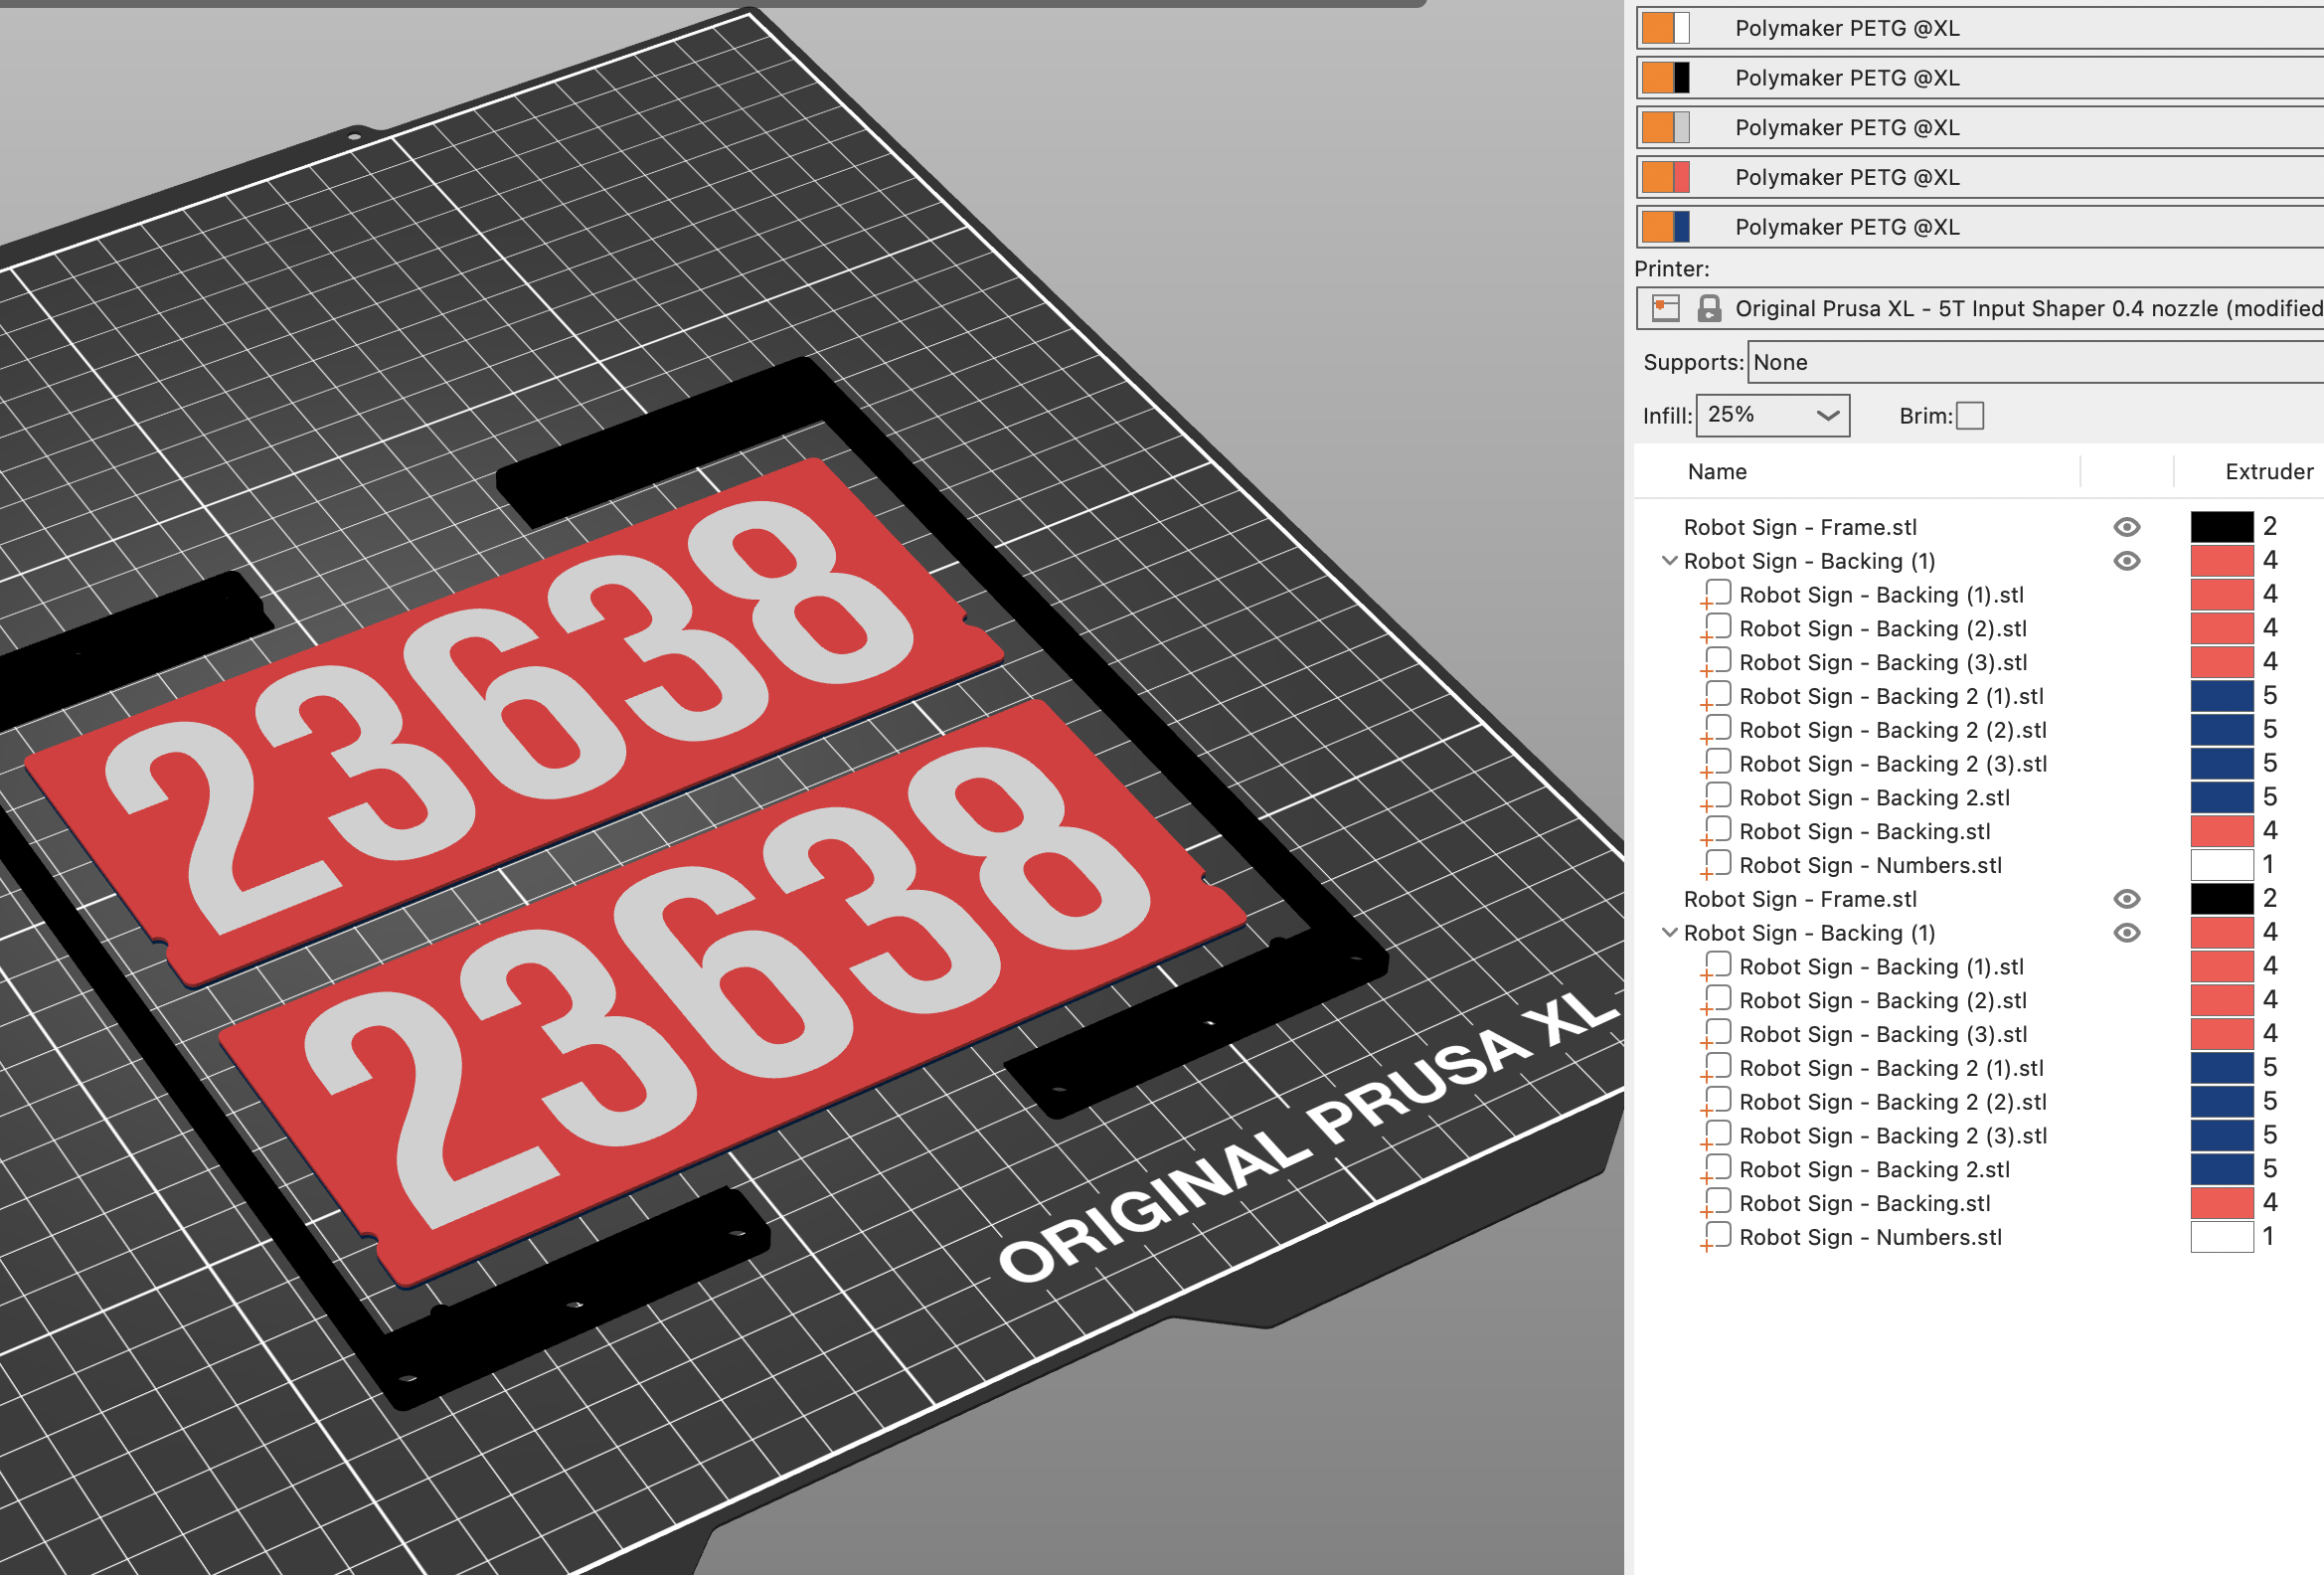Click the orange-white filament color icon

1665,28
